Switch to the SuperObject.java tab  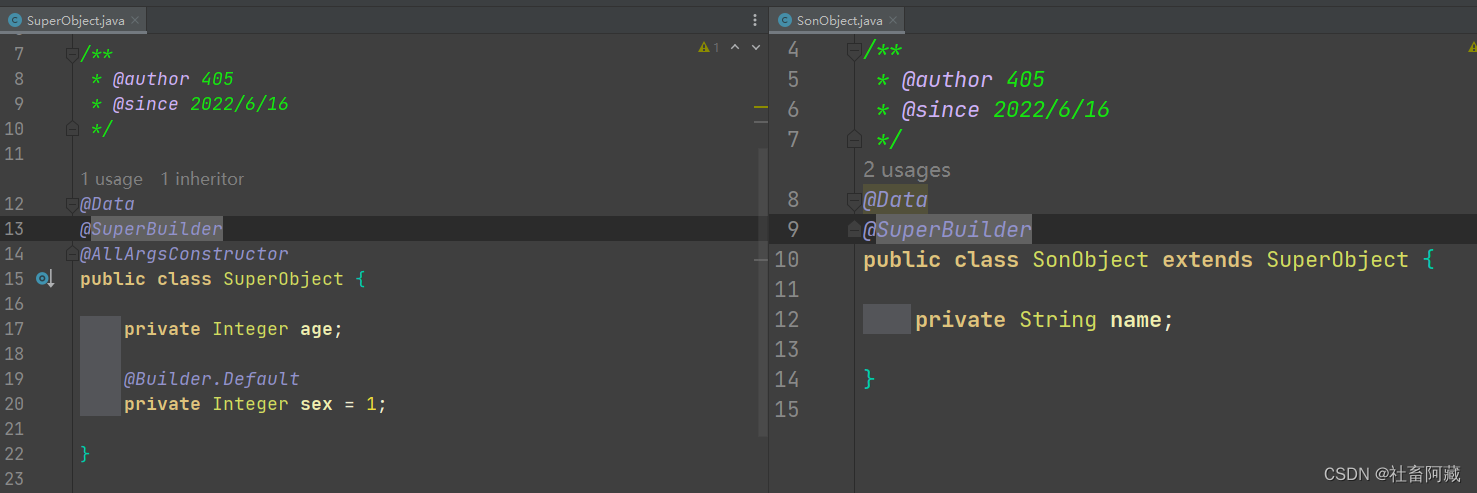(75, 20)
